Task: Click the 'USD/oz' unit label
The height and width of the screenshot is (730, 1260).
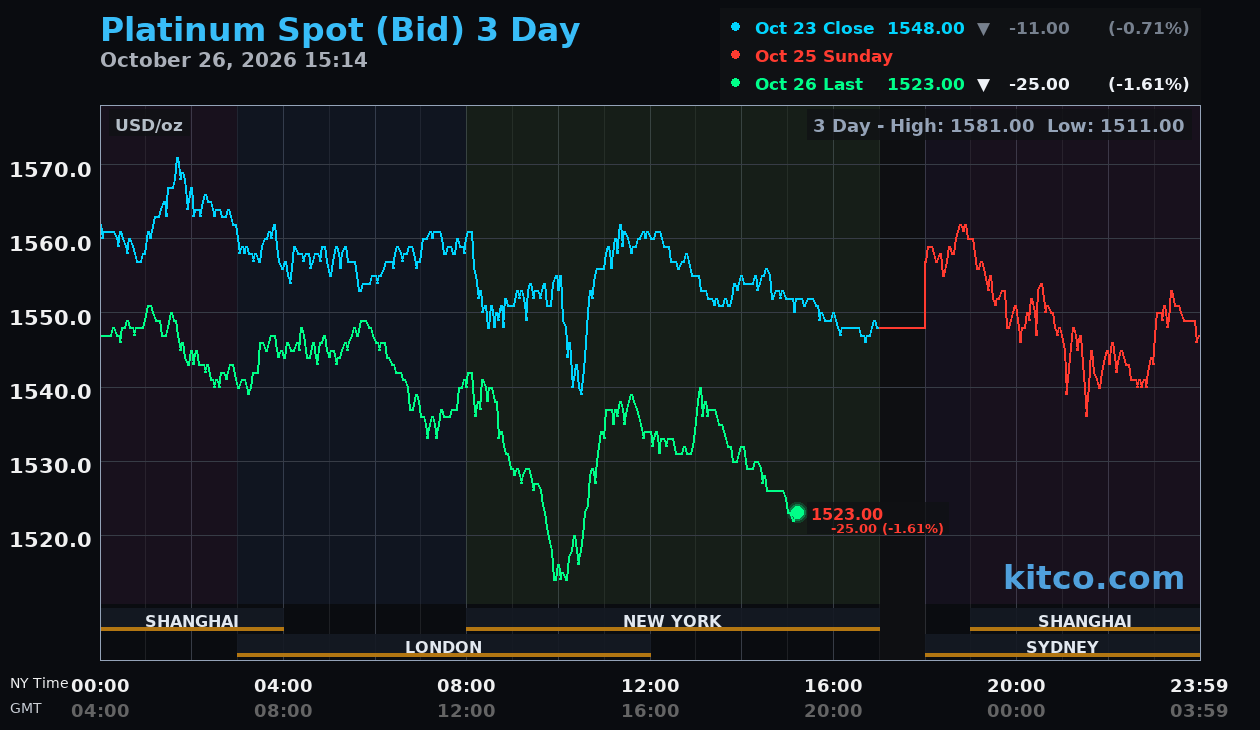Action: pyautogui.click(x=149, y=125)
